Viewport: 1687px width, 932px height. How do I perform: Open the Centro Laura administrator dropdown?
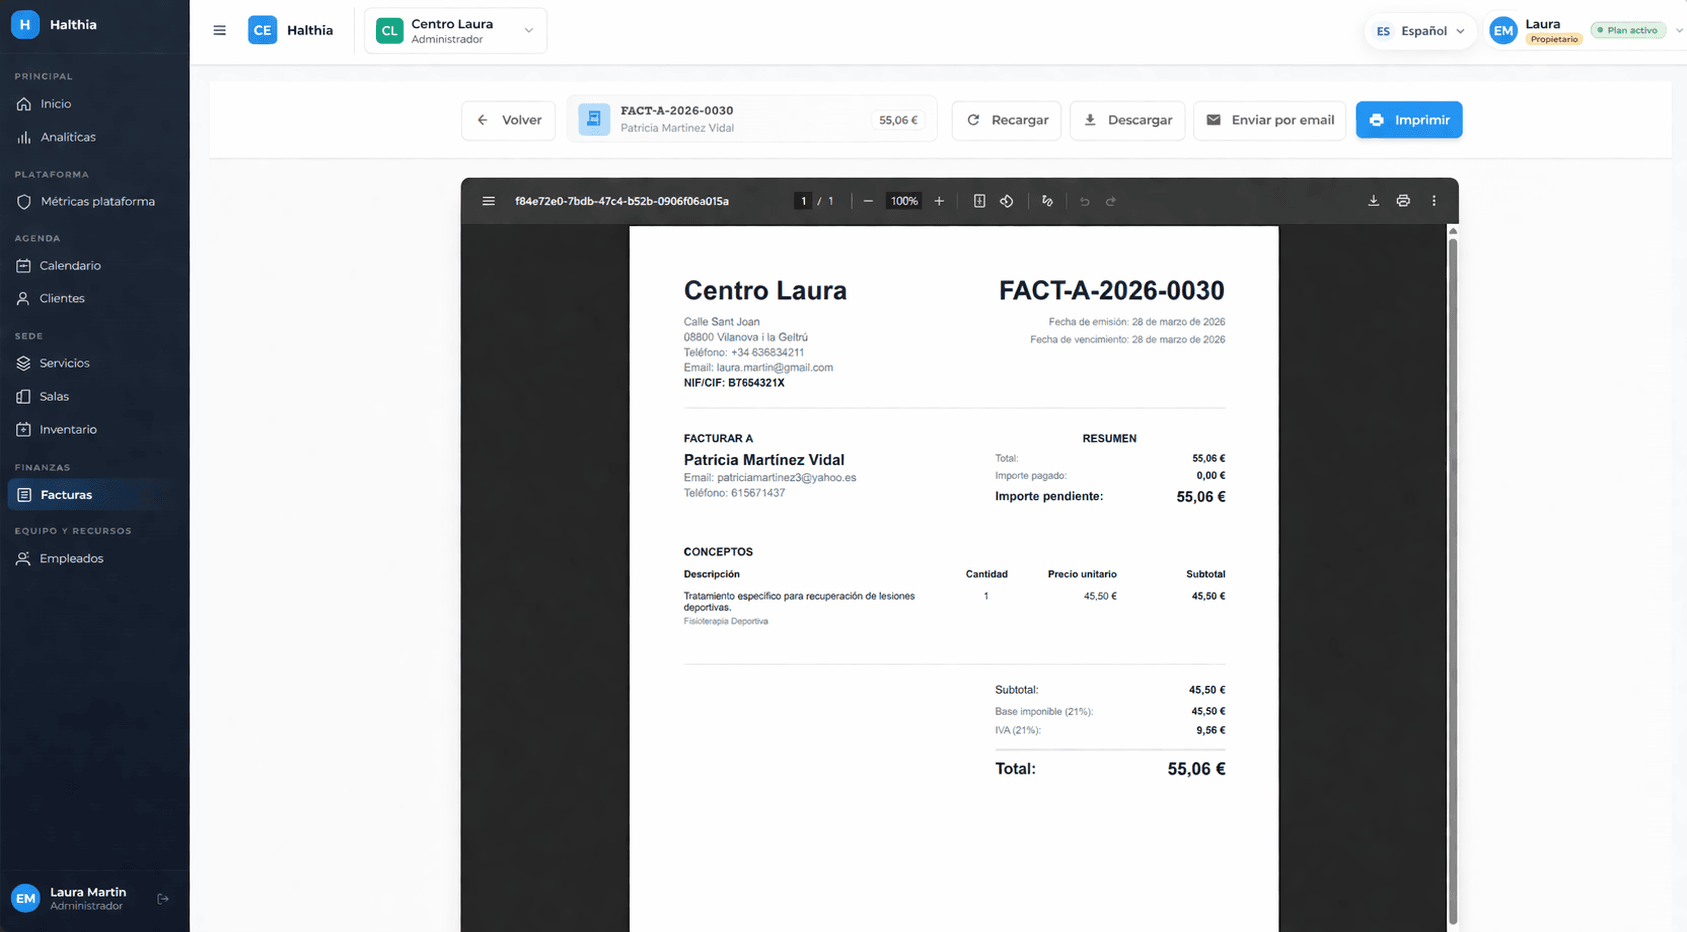tap(455, 30)
